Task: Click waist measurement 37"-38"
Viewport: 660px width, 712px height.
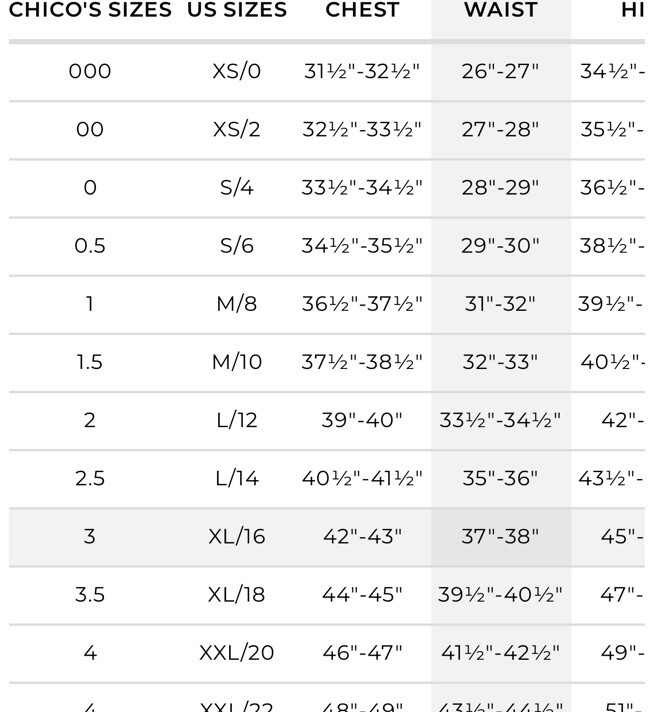Action: coord(500,537)
